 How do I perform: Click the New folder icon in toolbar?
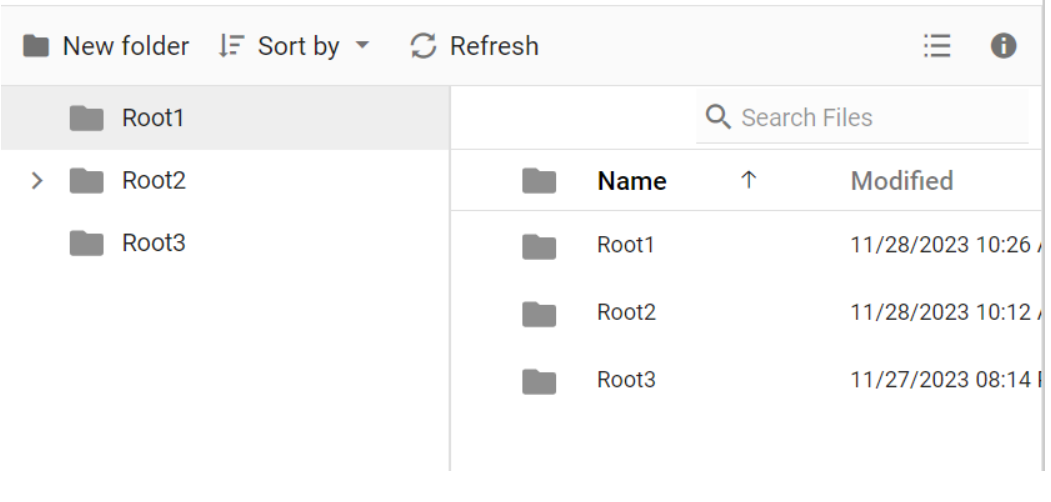pos(36,47)
